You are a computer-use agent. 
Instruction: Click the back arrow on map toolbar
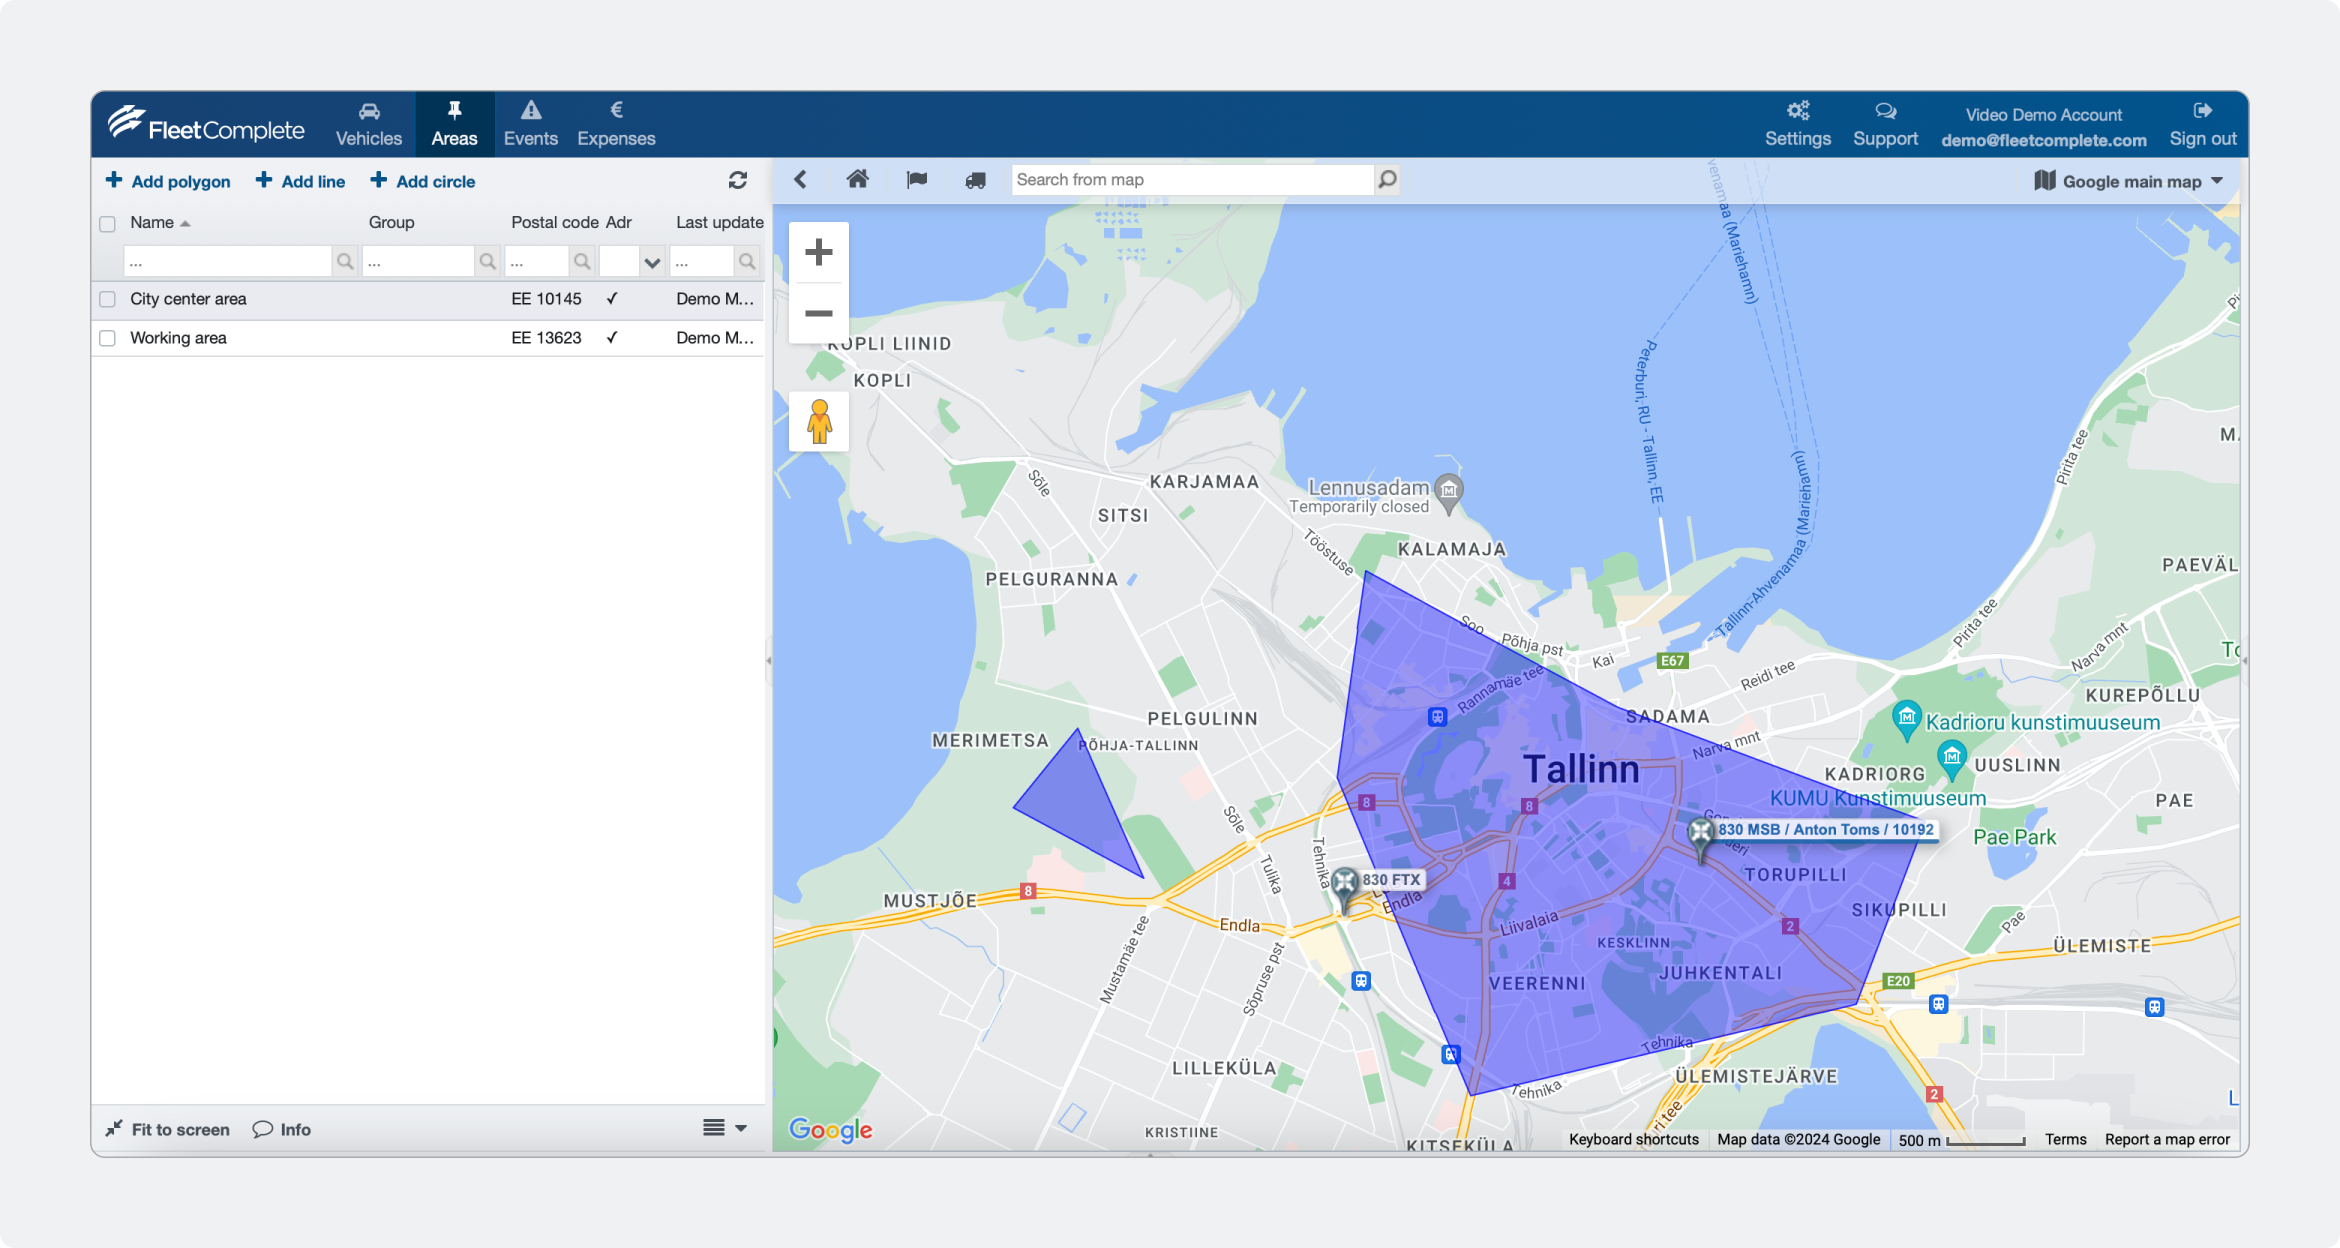tap(800, 179)
